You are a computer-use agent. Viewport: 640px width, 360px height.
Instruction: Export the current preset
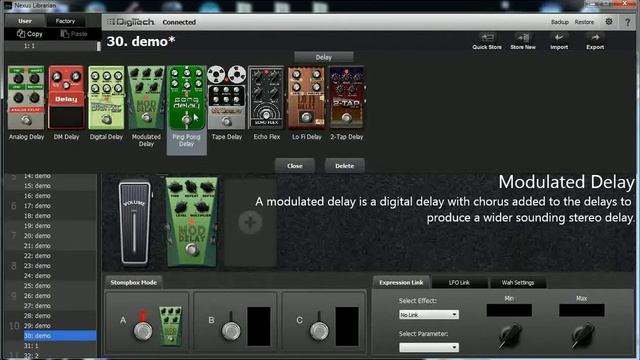pos(595,42)
